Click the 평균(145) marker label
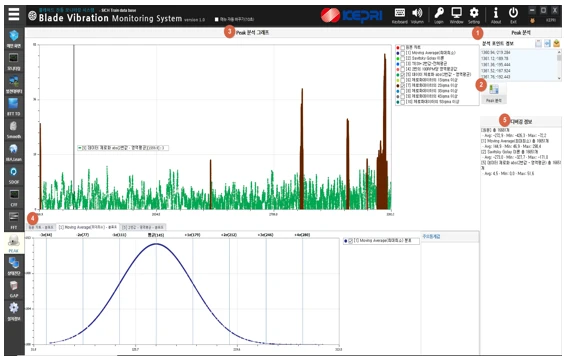This screenshot has width=568, height=363. click(x=156, y=235)
